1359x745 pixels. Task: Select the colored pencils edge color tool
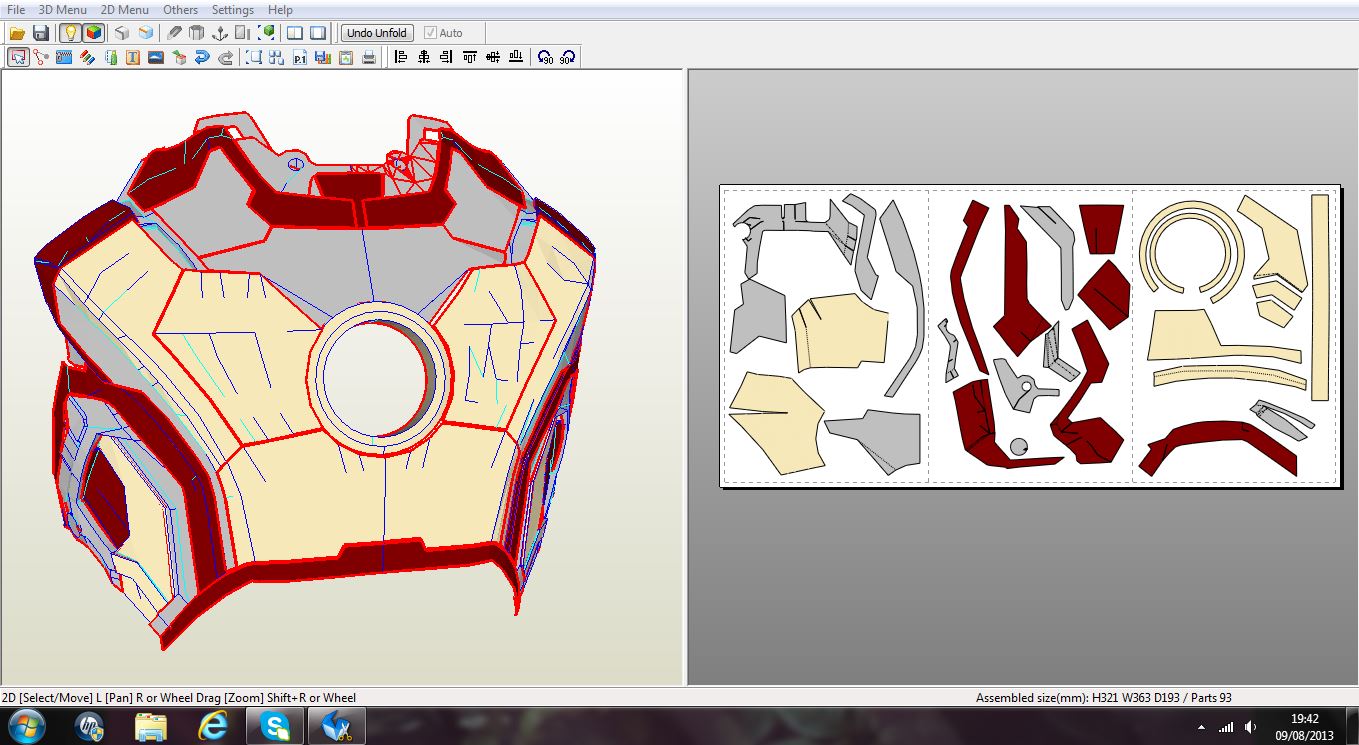point(87,57)
